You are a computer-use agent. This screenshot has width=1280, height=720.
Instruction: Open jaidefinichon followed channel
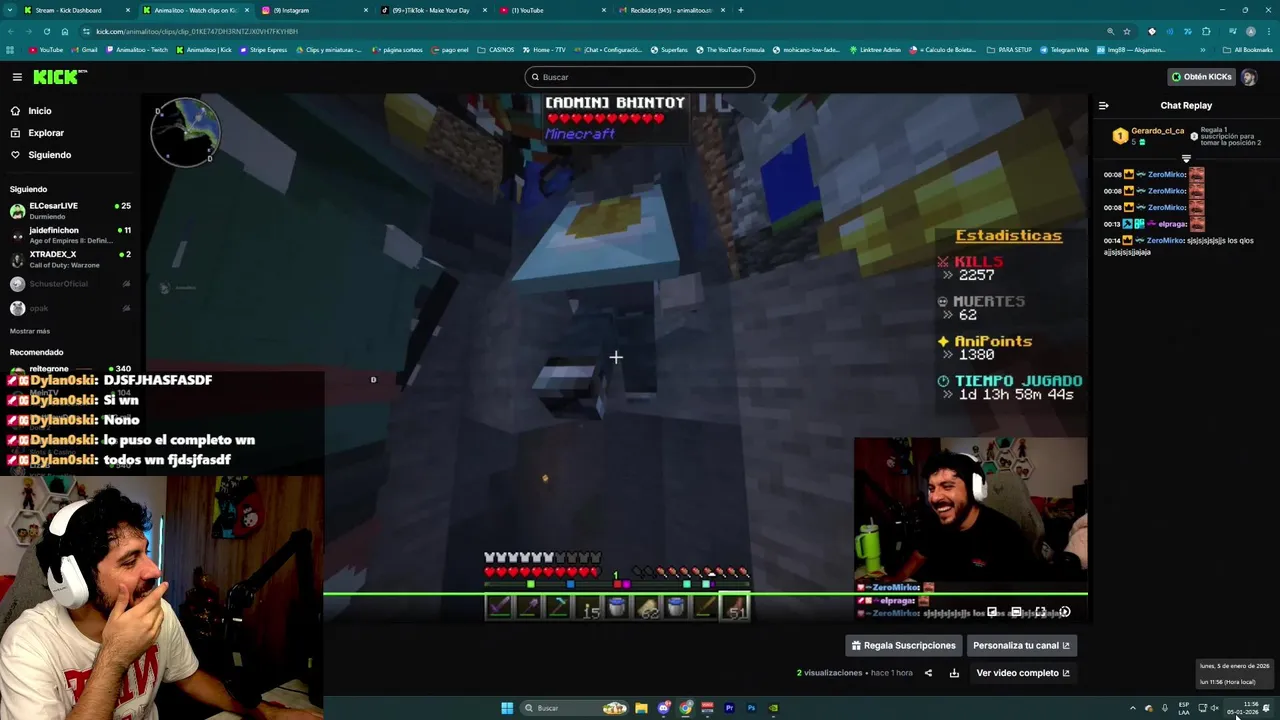pos(70,235)
